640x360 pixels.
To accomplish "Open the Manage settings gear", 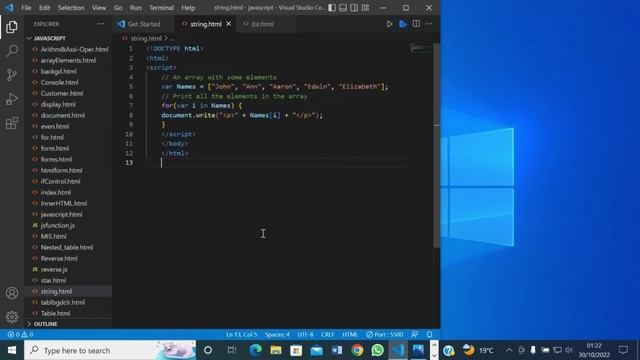I will point(12,316).
